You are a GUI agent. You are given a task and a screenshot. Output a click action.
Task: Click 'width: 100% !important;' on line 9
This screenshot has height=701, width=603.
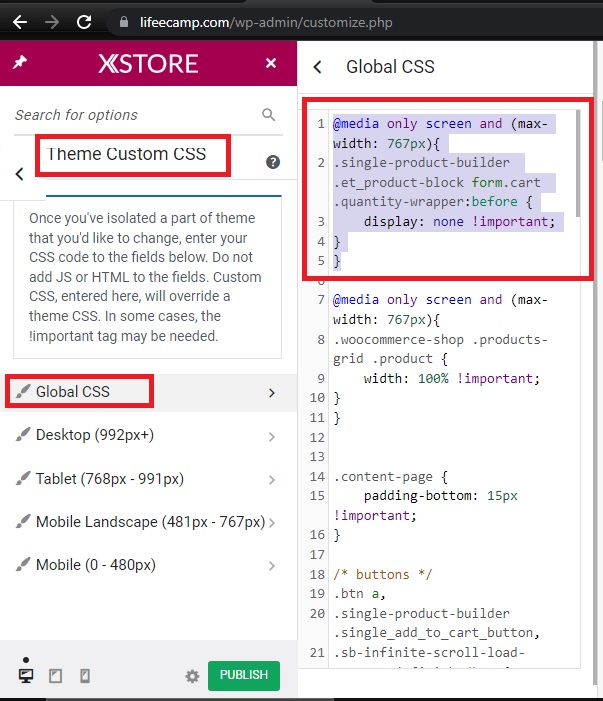[452, 378]
